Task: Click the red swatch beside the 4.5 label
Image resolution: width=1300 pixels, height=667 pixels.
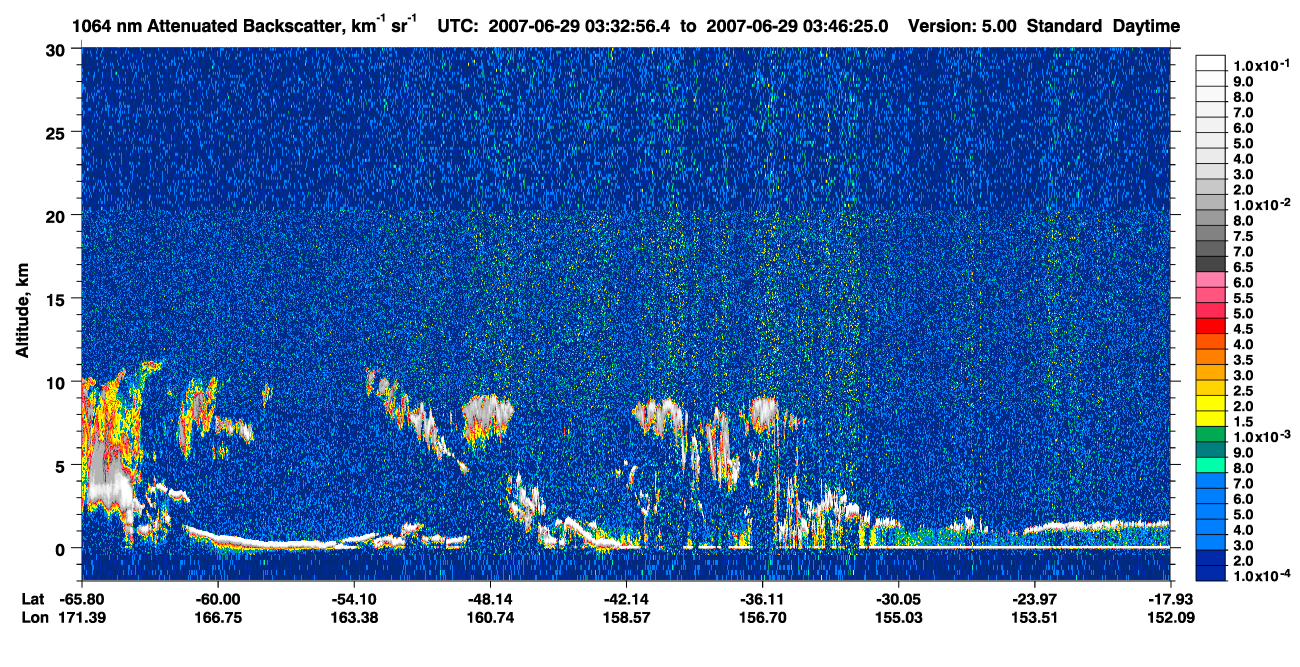Action: [x=1210, y=327]
